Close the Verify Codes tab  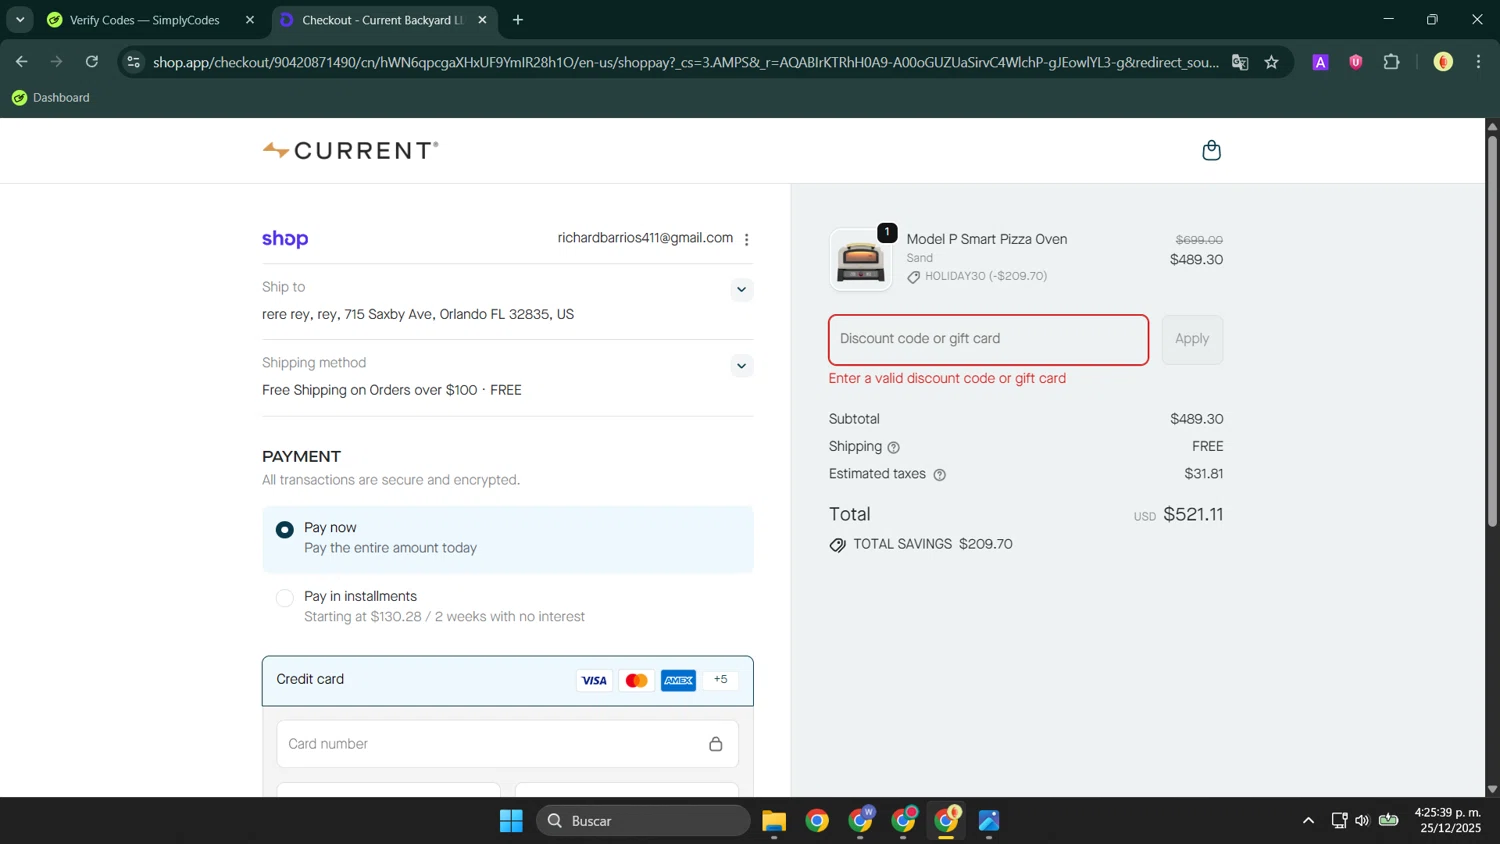[x=250, y=20]
